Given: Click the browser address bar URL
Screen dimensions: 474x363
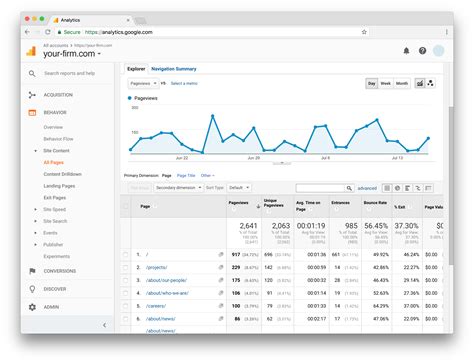Looking at the screenshot, I should (119, 32).
